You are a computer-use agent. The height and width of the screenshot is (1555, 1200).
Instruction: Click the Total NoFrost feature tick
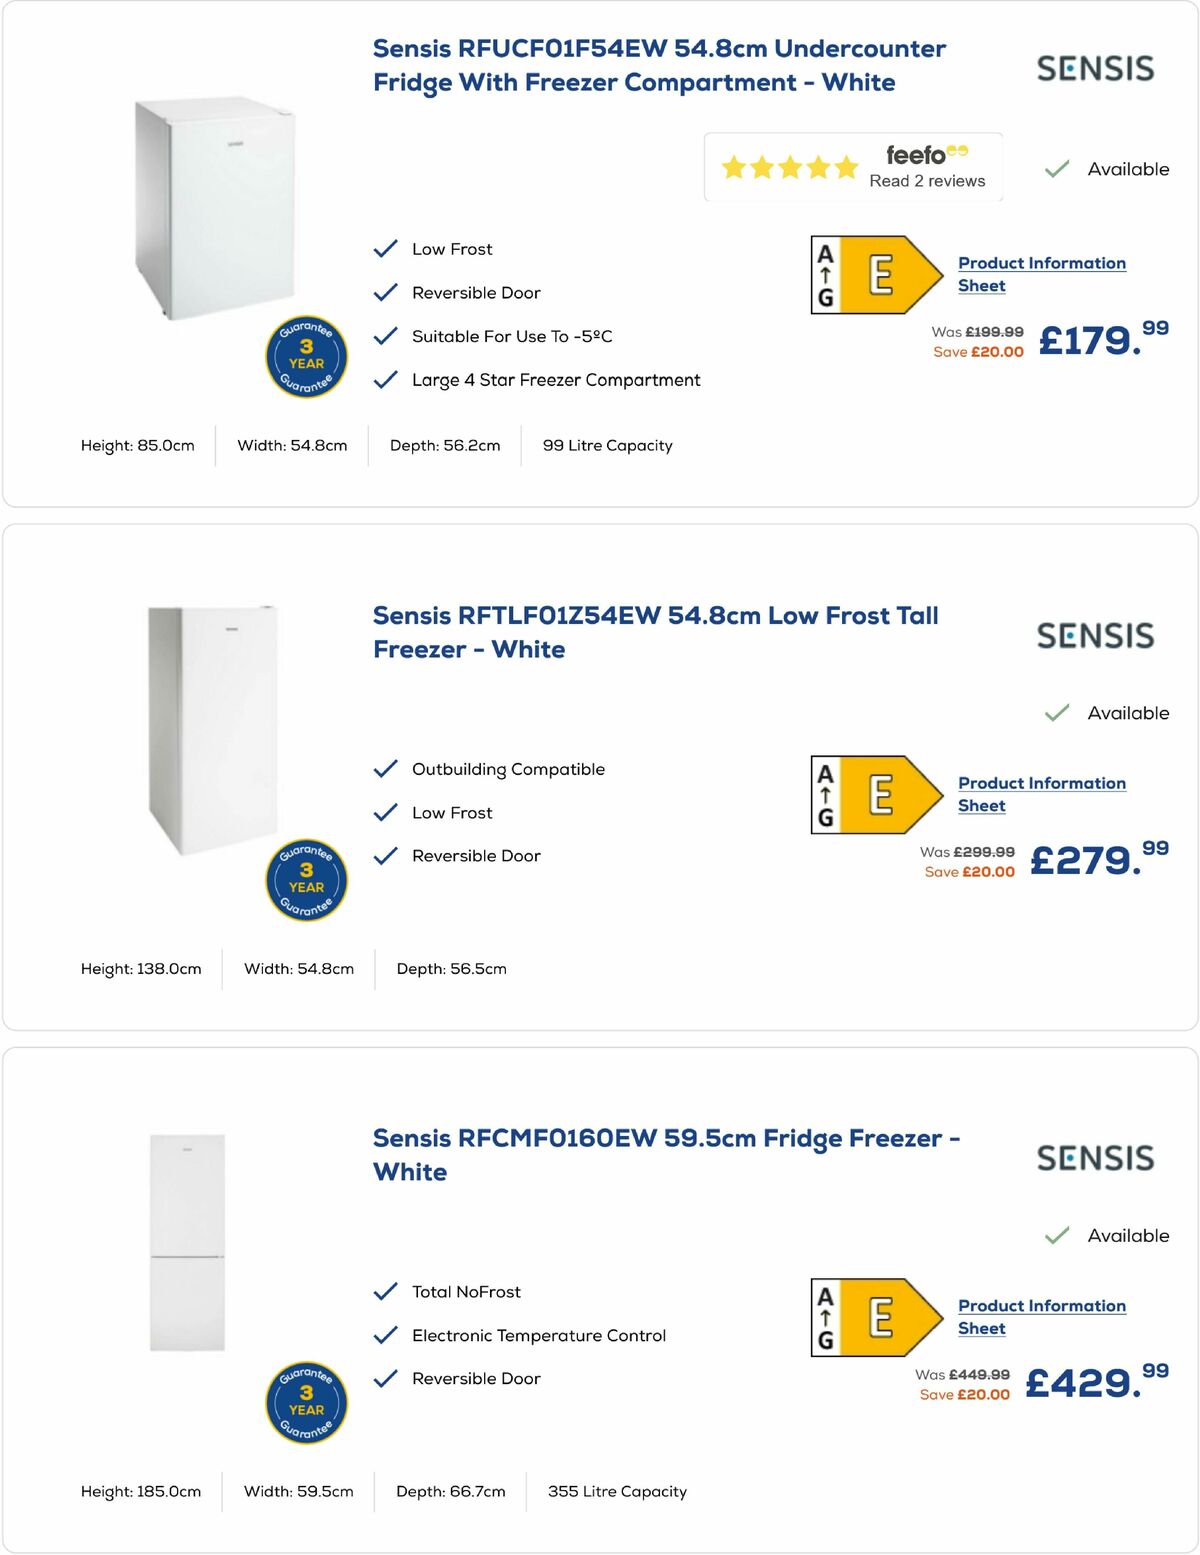coord(385,1291)
